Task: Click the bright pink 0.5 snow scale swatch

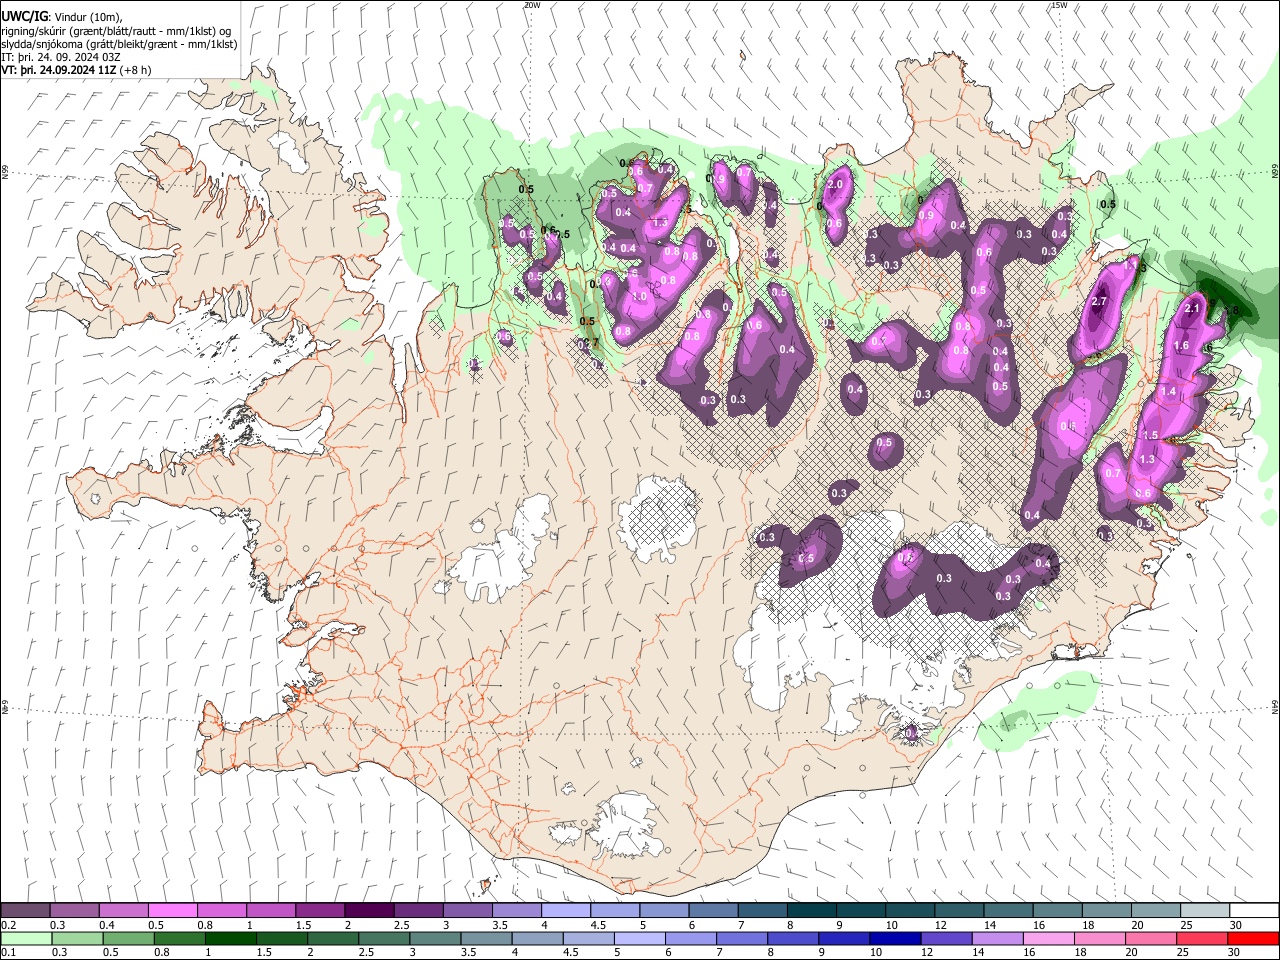Action: pos(172,910)
